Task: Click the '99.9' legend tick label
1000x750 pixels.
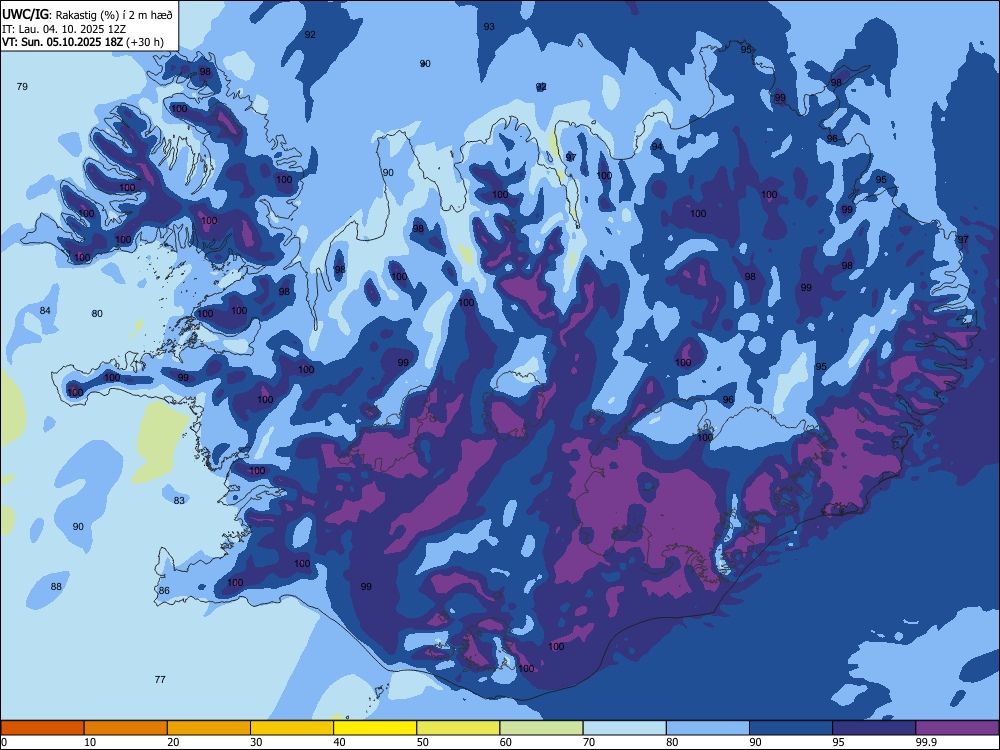Action: 926,742
